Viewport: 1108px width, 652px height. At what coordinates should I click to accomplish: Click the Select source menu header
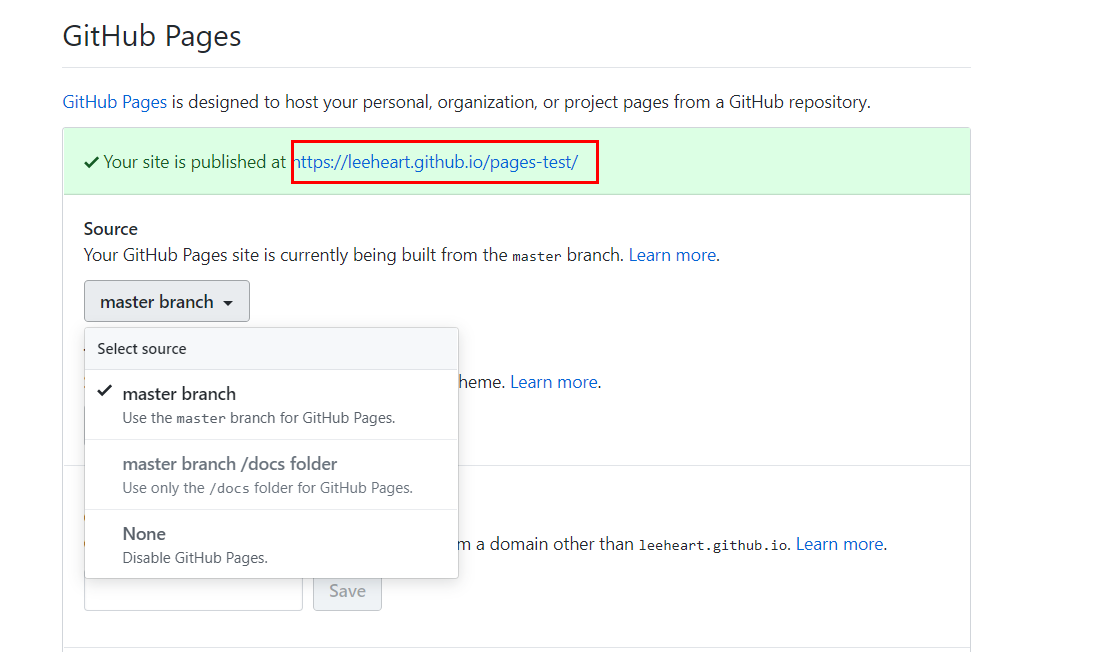point(271,349)
